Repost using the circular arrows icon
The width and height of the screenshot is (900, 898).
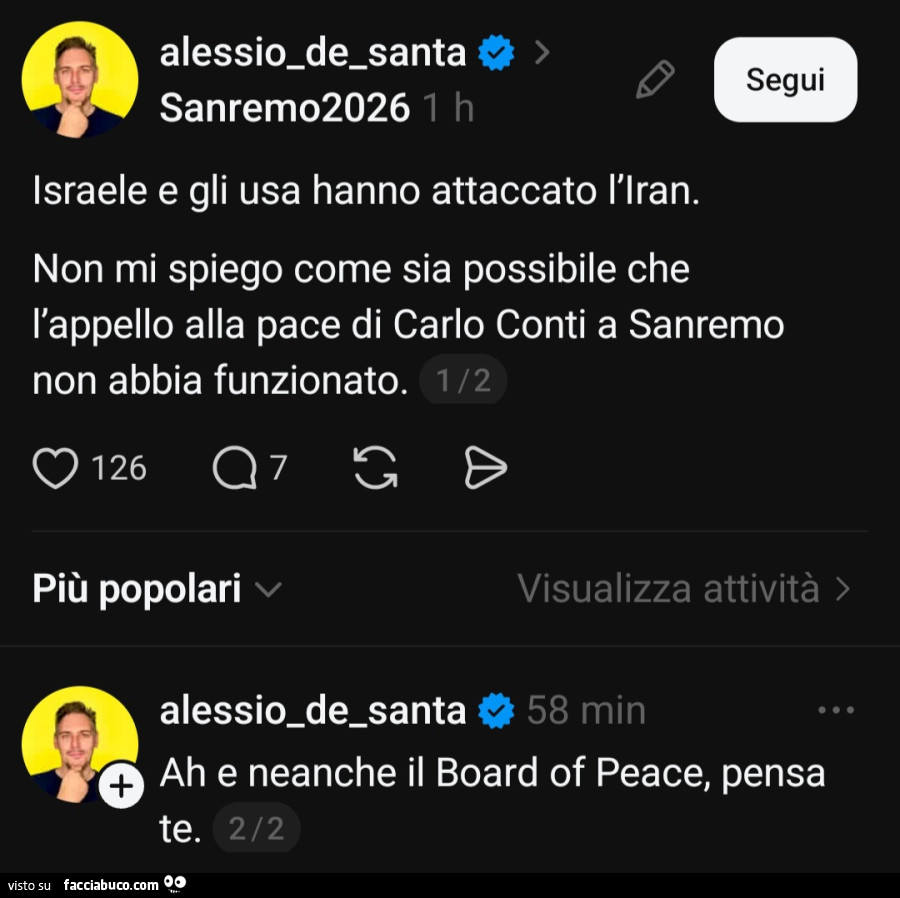pos(375,468)
